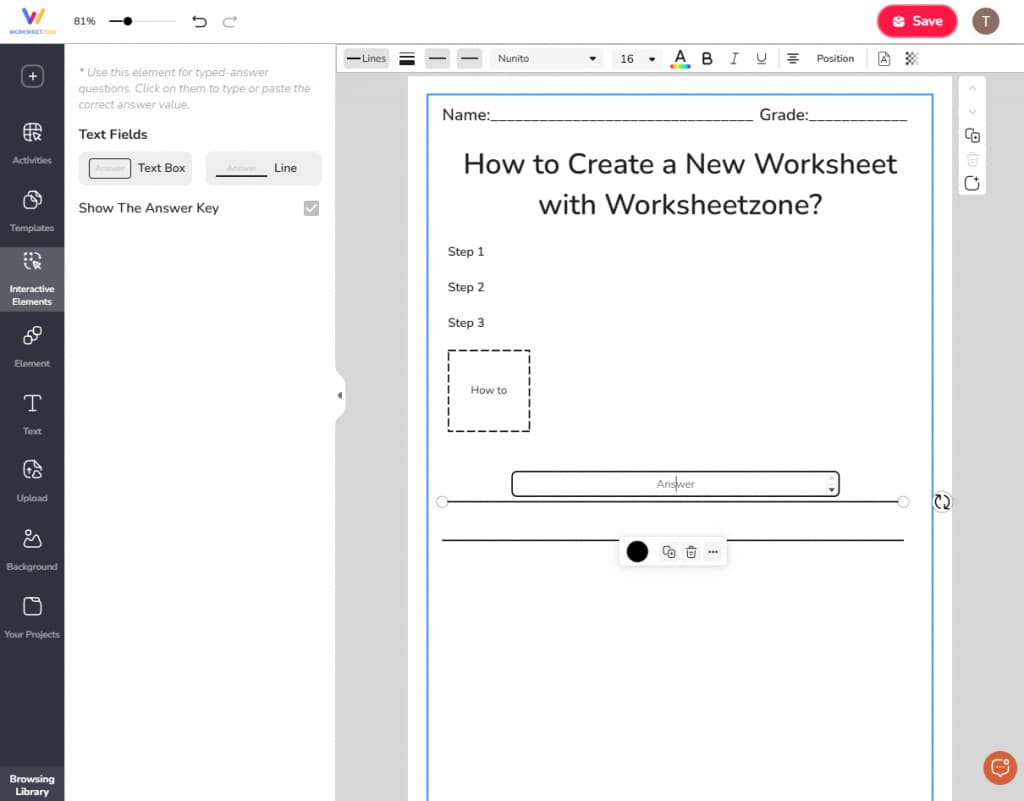Click the rotate handle icon
1024x801 pixels.
[x=942, y=502]
